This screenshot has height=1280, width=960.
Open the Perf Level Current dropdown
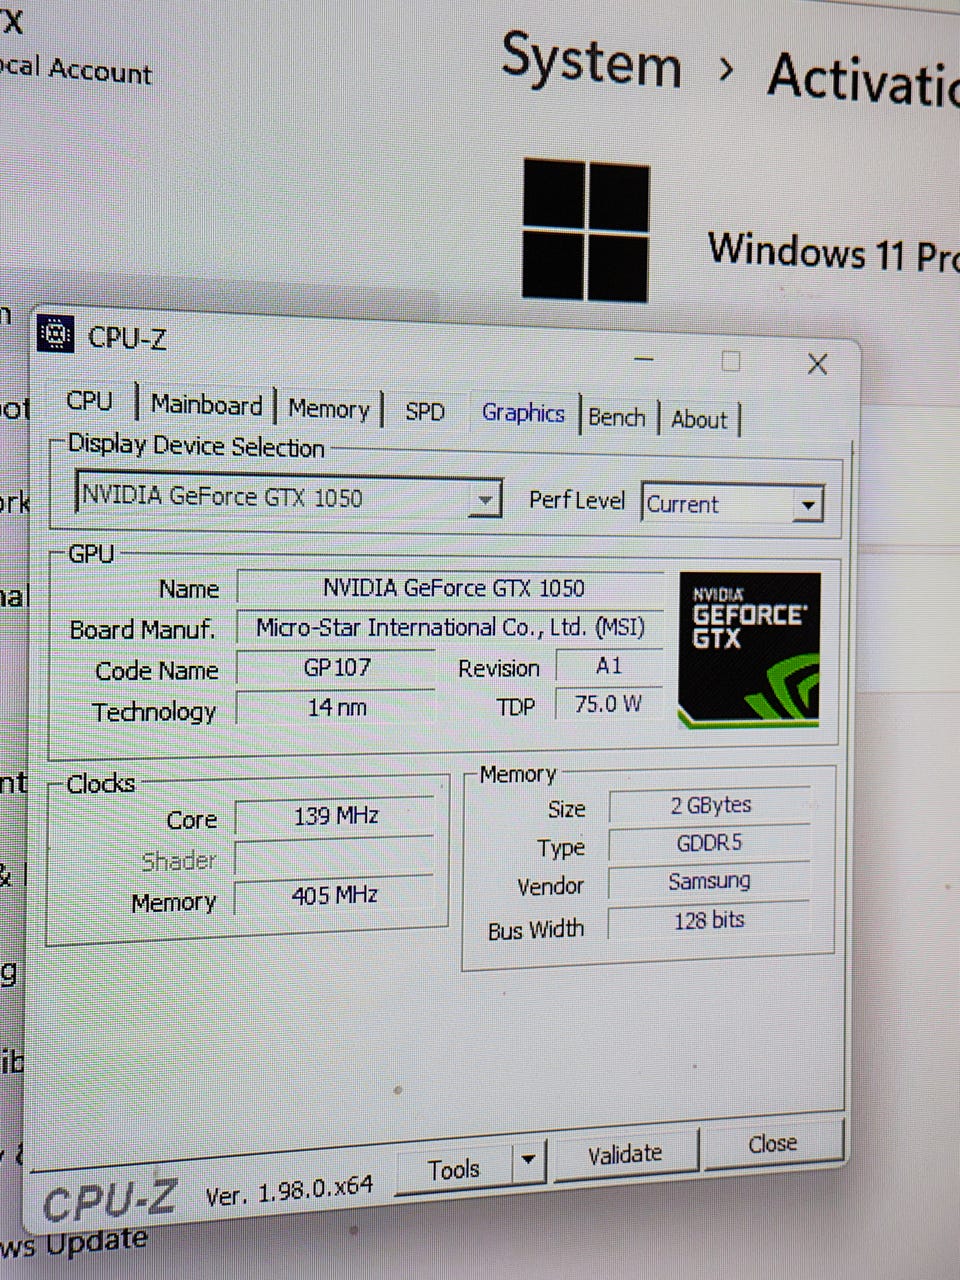click(x=806, y=505)
